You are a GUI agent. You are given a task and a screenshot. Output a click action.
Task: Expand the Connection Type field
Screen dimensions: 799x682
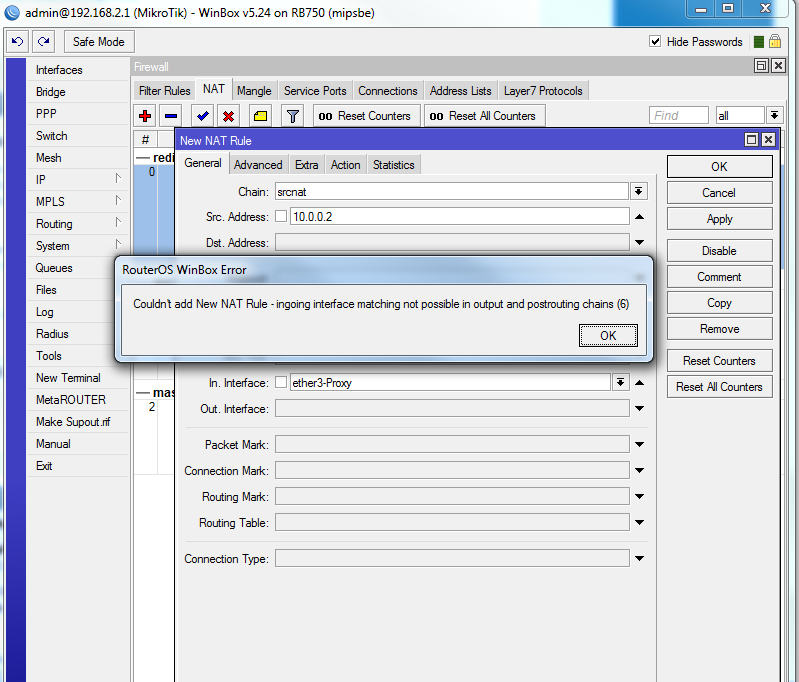pos(640,559)
